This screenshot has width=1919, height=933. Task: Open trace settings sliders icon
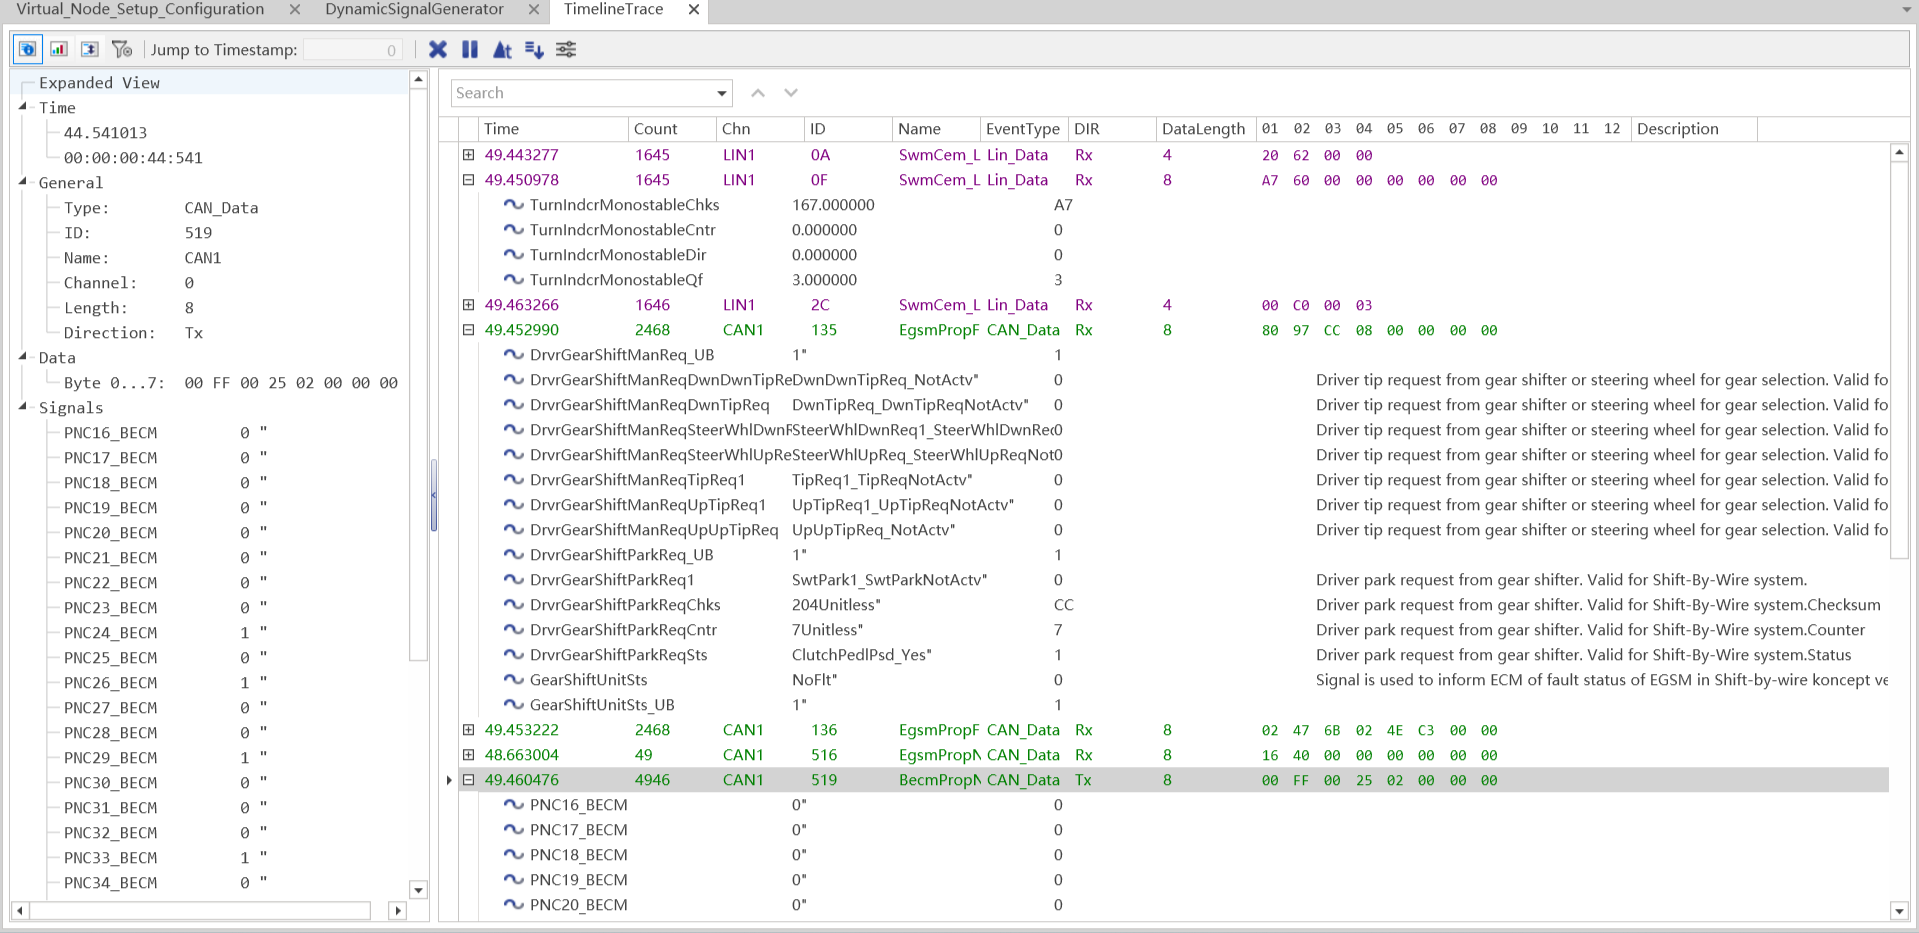tap(566, 49)
